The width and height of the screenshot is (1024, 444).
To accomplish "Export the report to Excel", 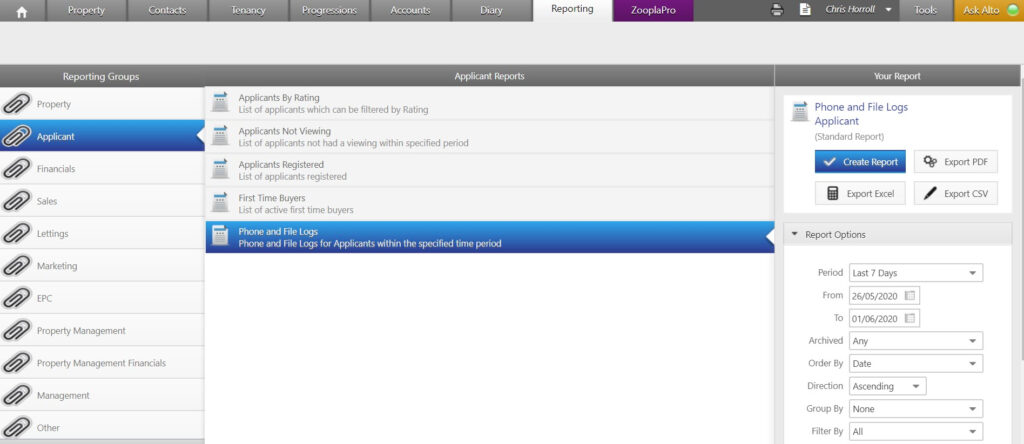I will [860, 193].
